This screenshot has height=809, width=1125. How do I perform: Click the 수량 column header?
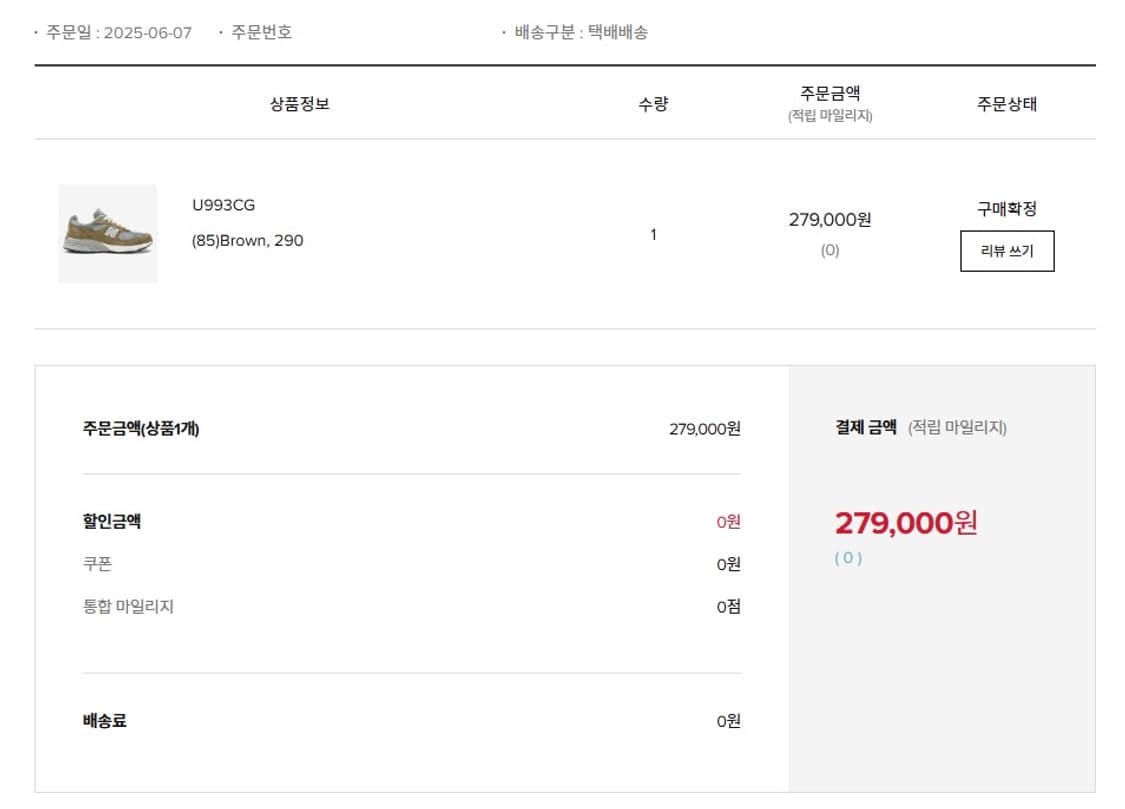(652, 103)
